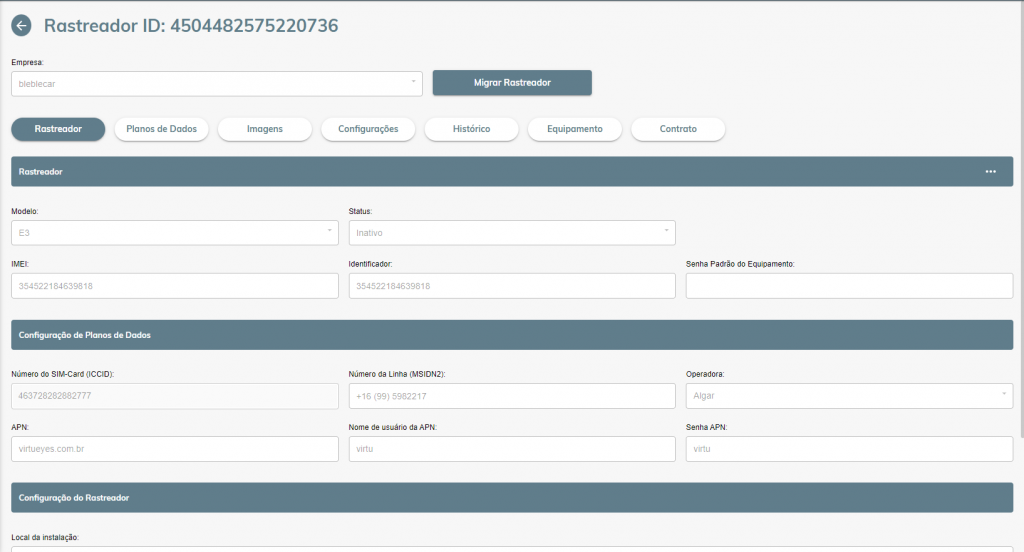Focus the Senha Padrão do Equipamento field
Screen dimensions: 1024x552
849,286
